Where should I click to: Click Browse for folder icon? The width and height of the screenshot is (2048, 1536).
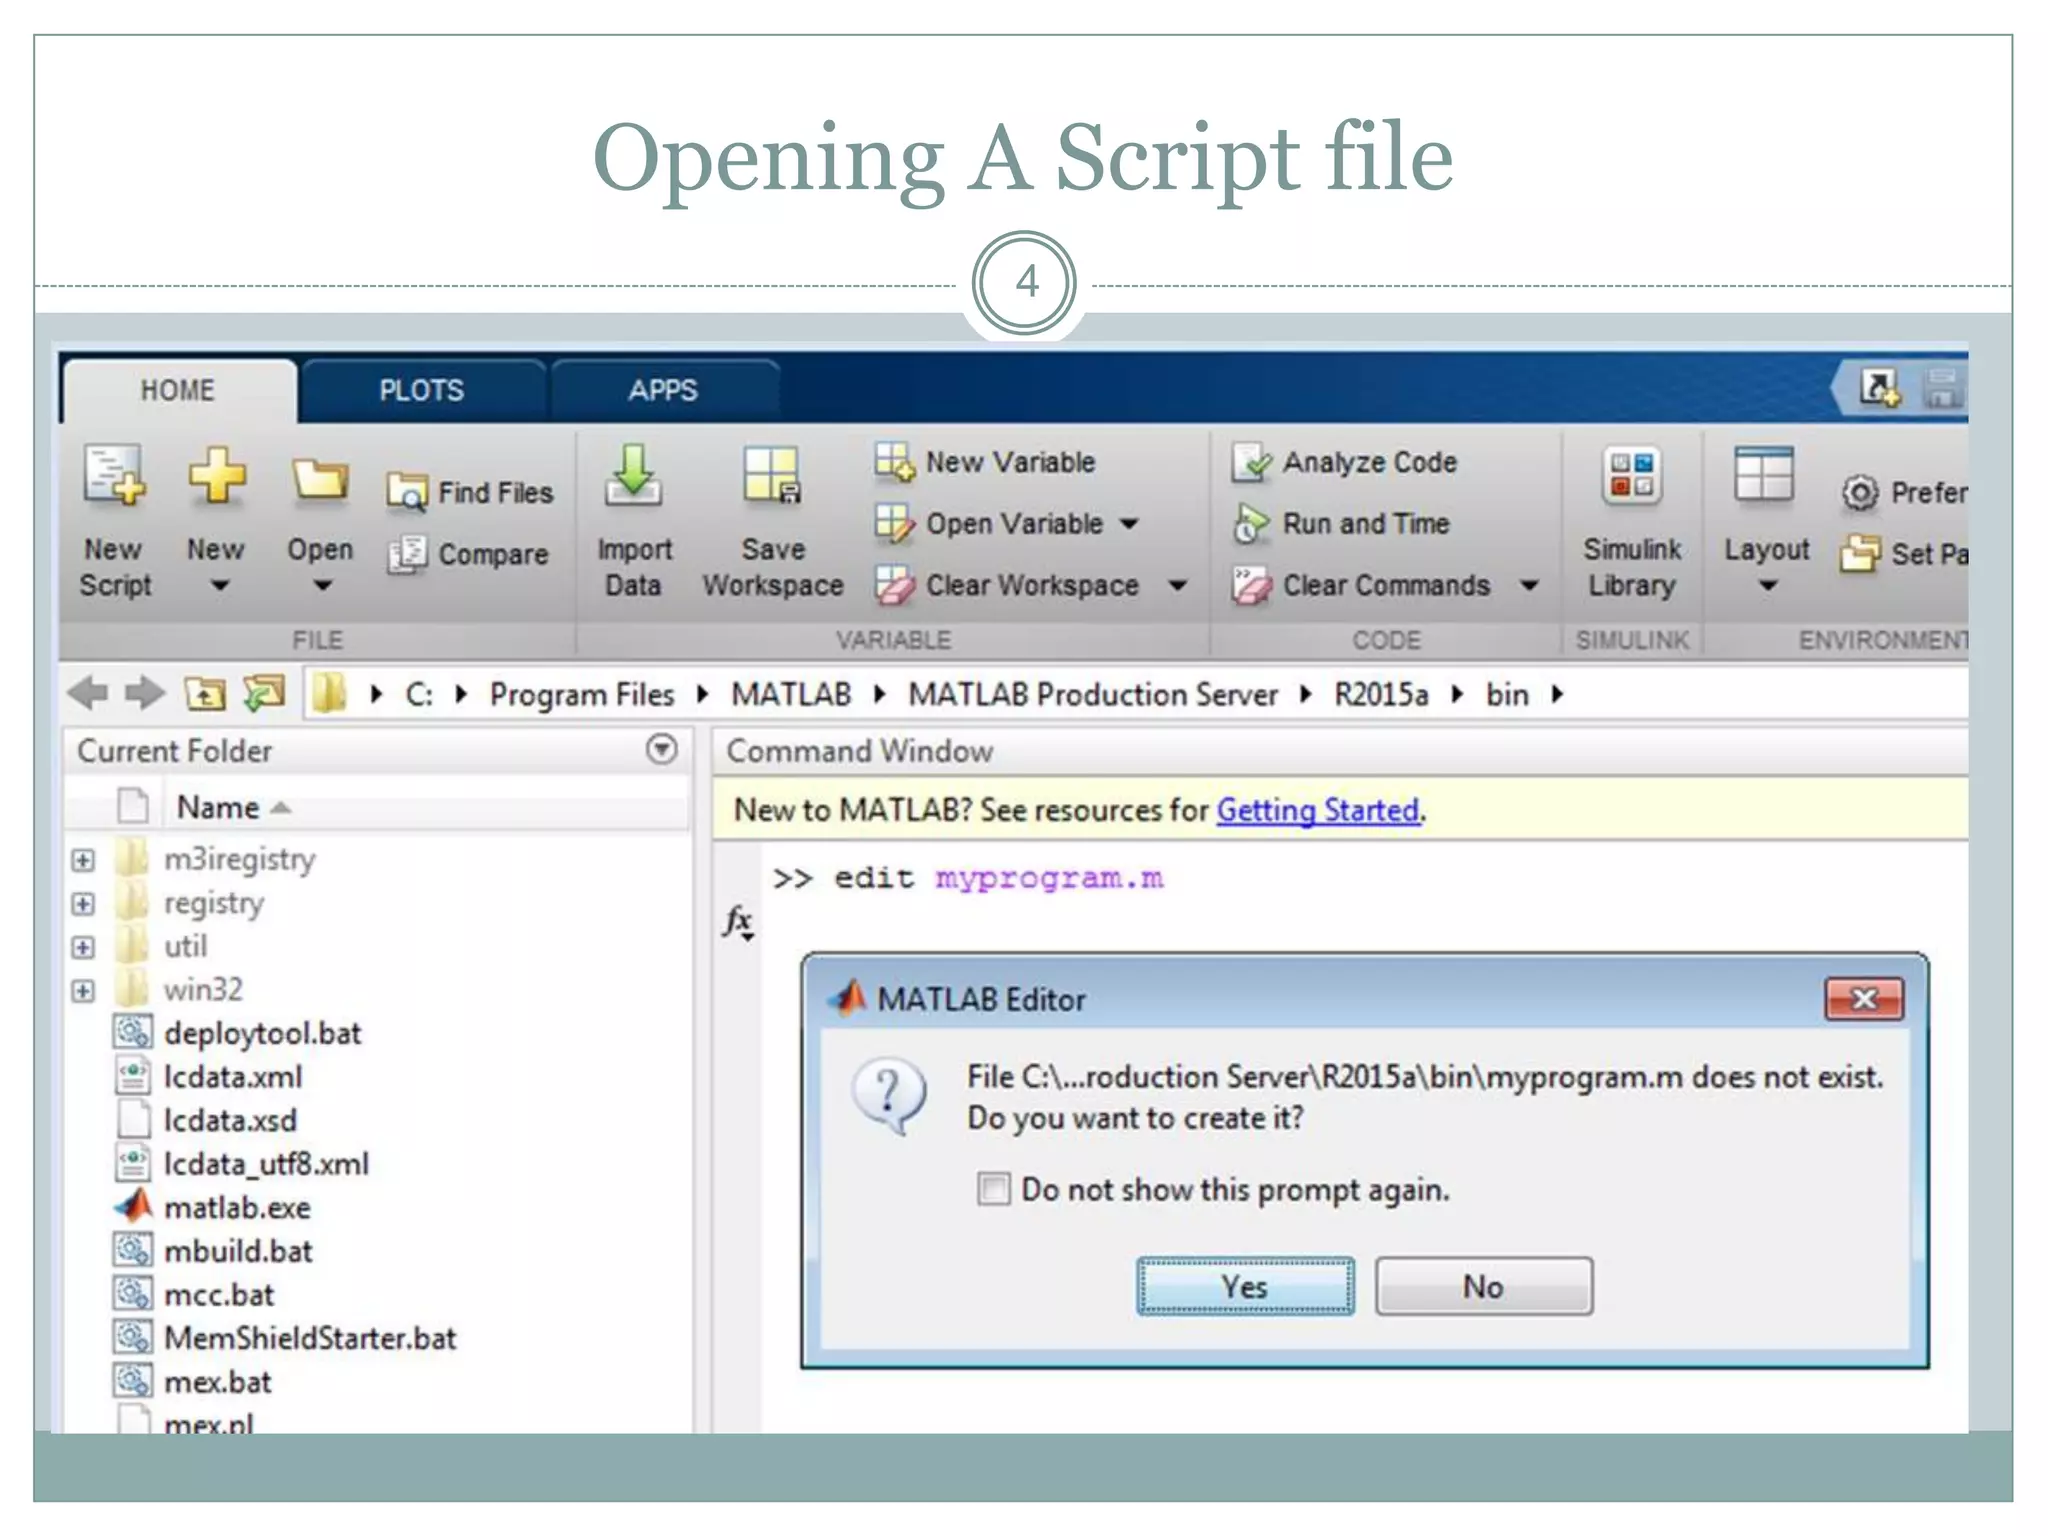[264, 693]
